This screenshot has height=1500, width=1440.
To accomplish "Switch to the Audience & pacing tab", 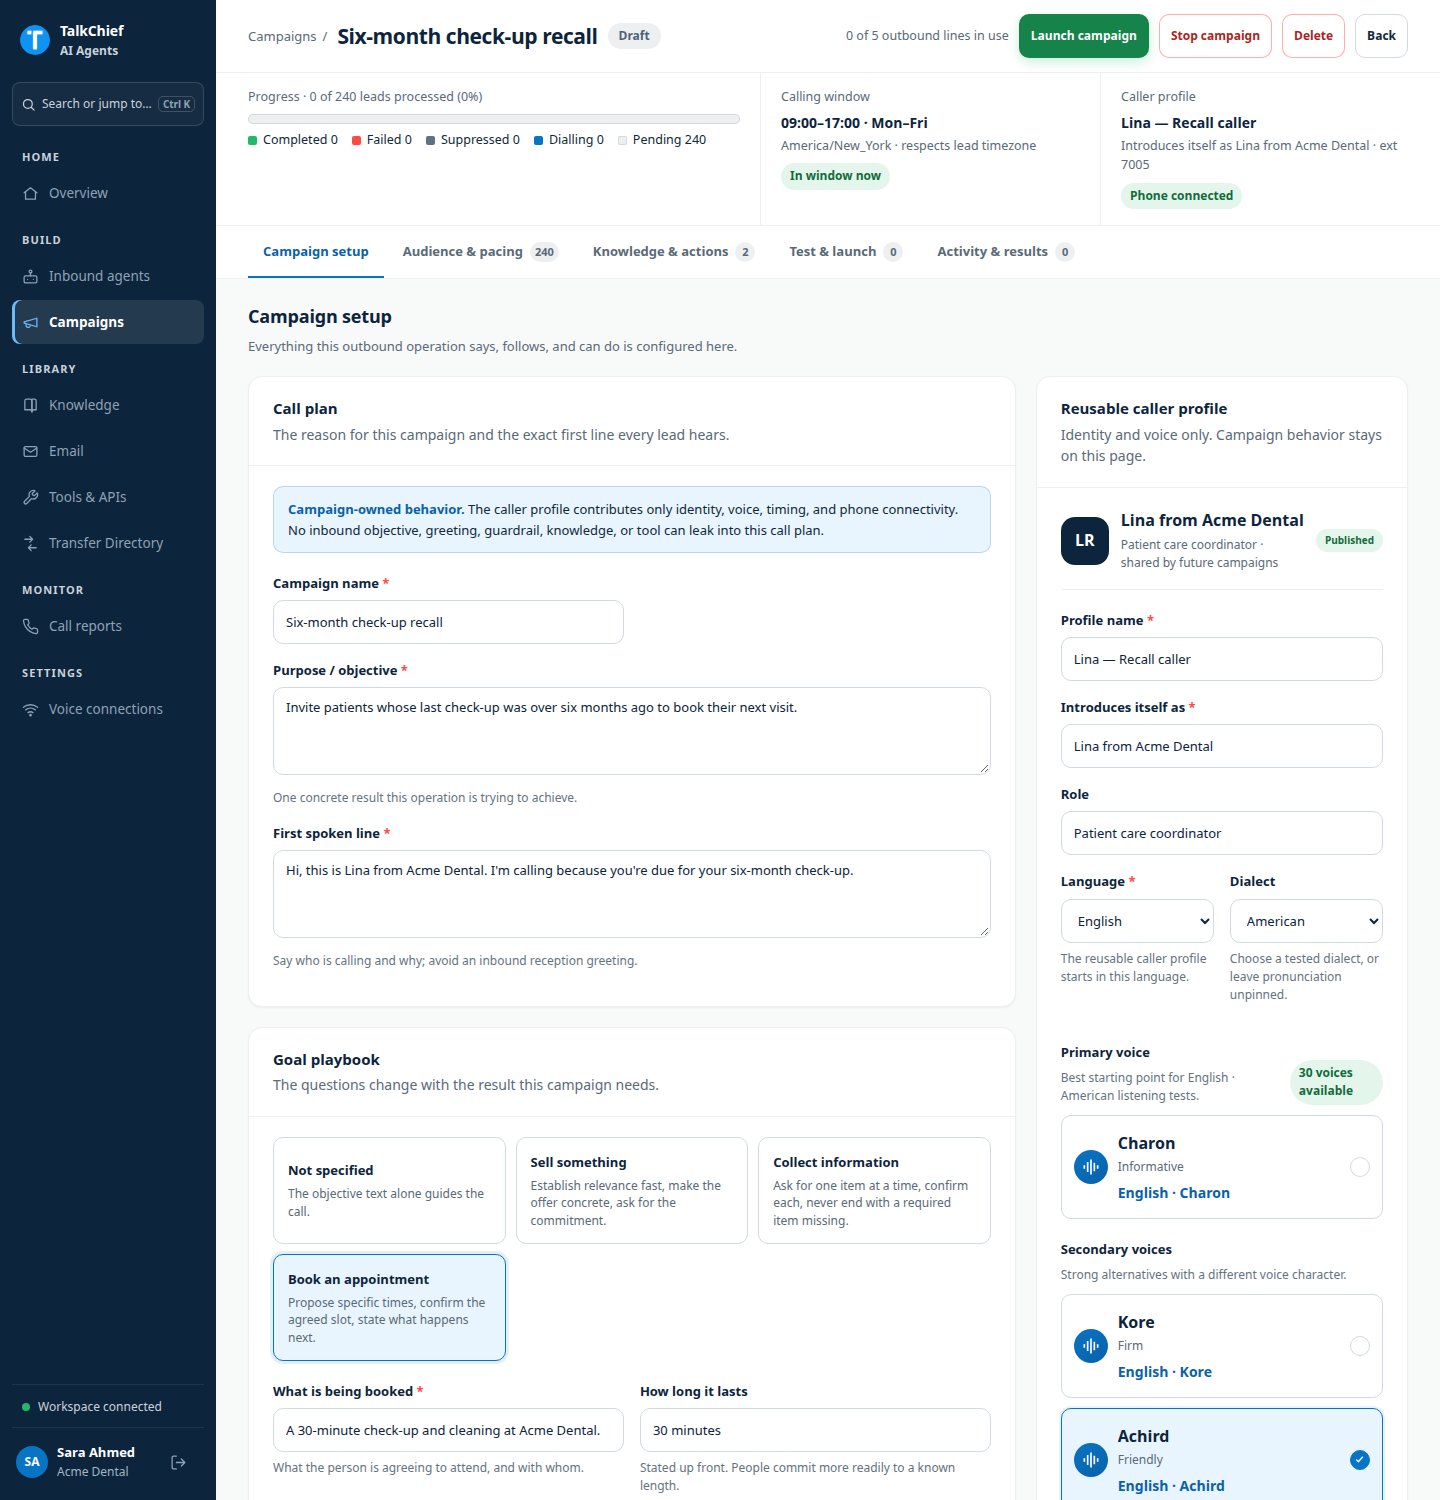I will coord(480,252).
